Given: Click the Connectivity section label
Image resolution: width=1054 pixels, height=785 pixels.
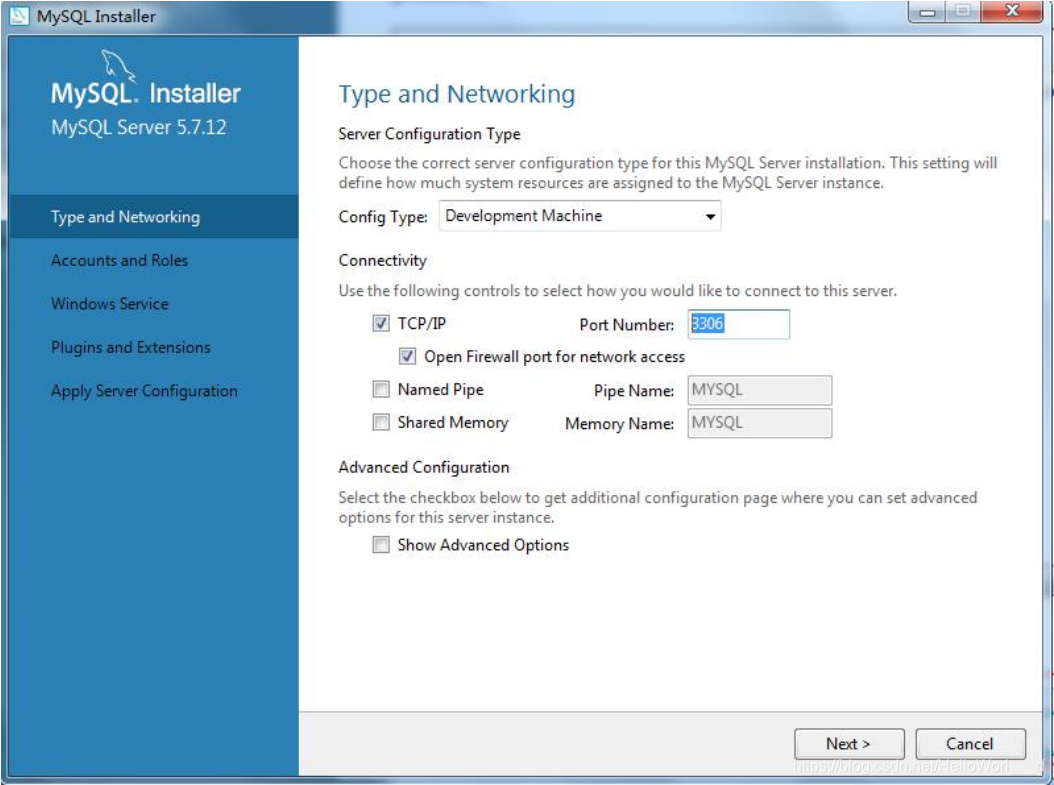Looking at the screenshot, I should 382,261.
